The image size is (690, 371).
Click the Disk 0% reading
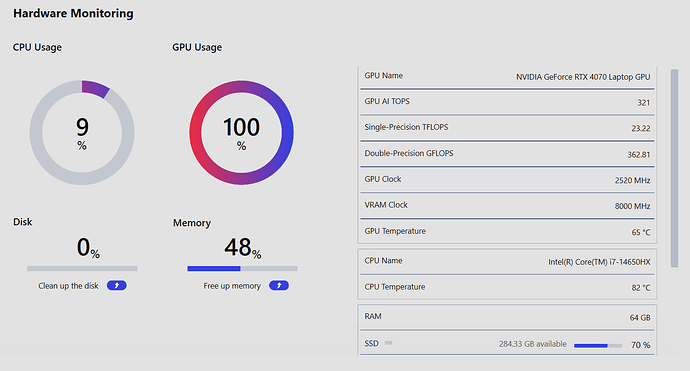click(x=88, y=247)
